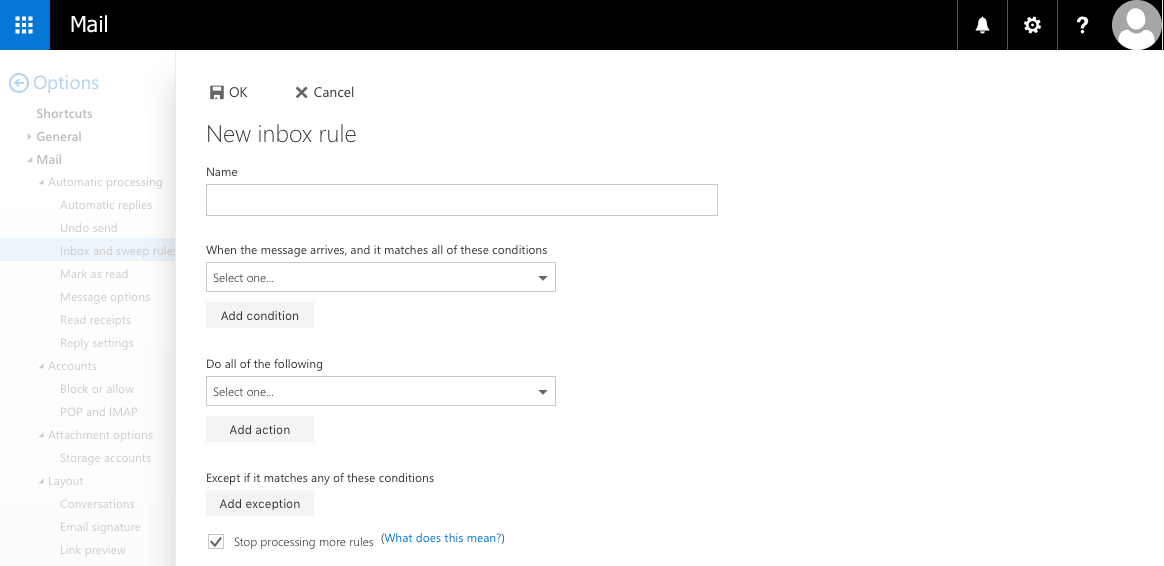The width and height of the screenshot is (1164, 566).
Task: Open the settings gear menu
Action: point(1032,25)
